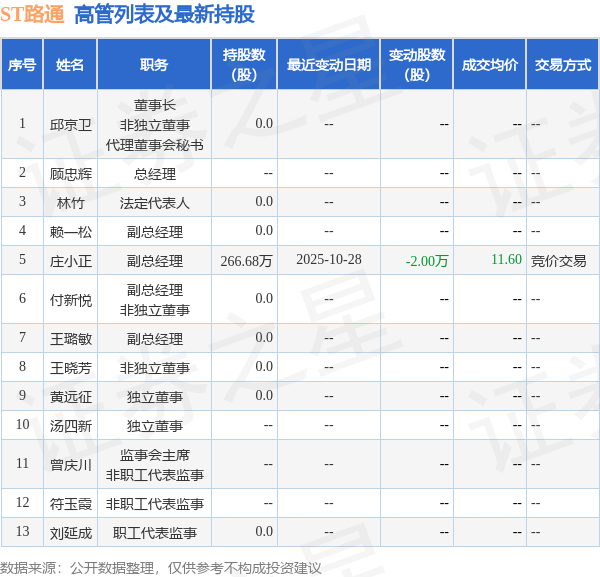Click the trade type '竞价交易'

[559, 261]
